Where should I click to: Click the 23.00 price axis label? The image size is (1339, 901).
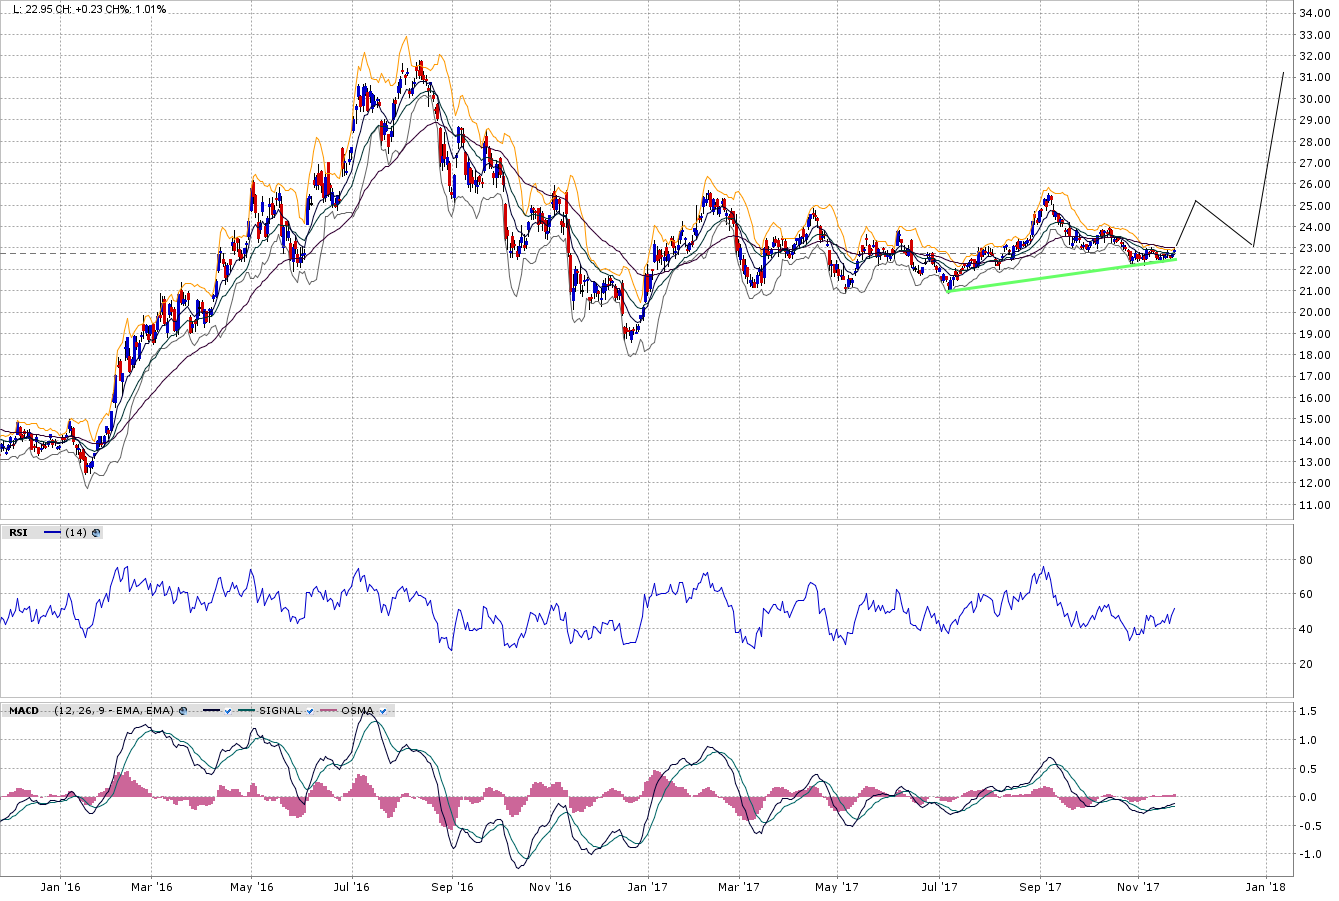point(1313,248)
